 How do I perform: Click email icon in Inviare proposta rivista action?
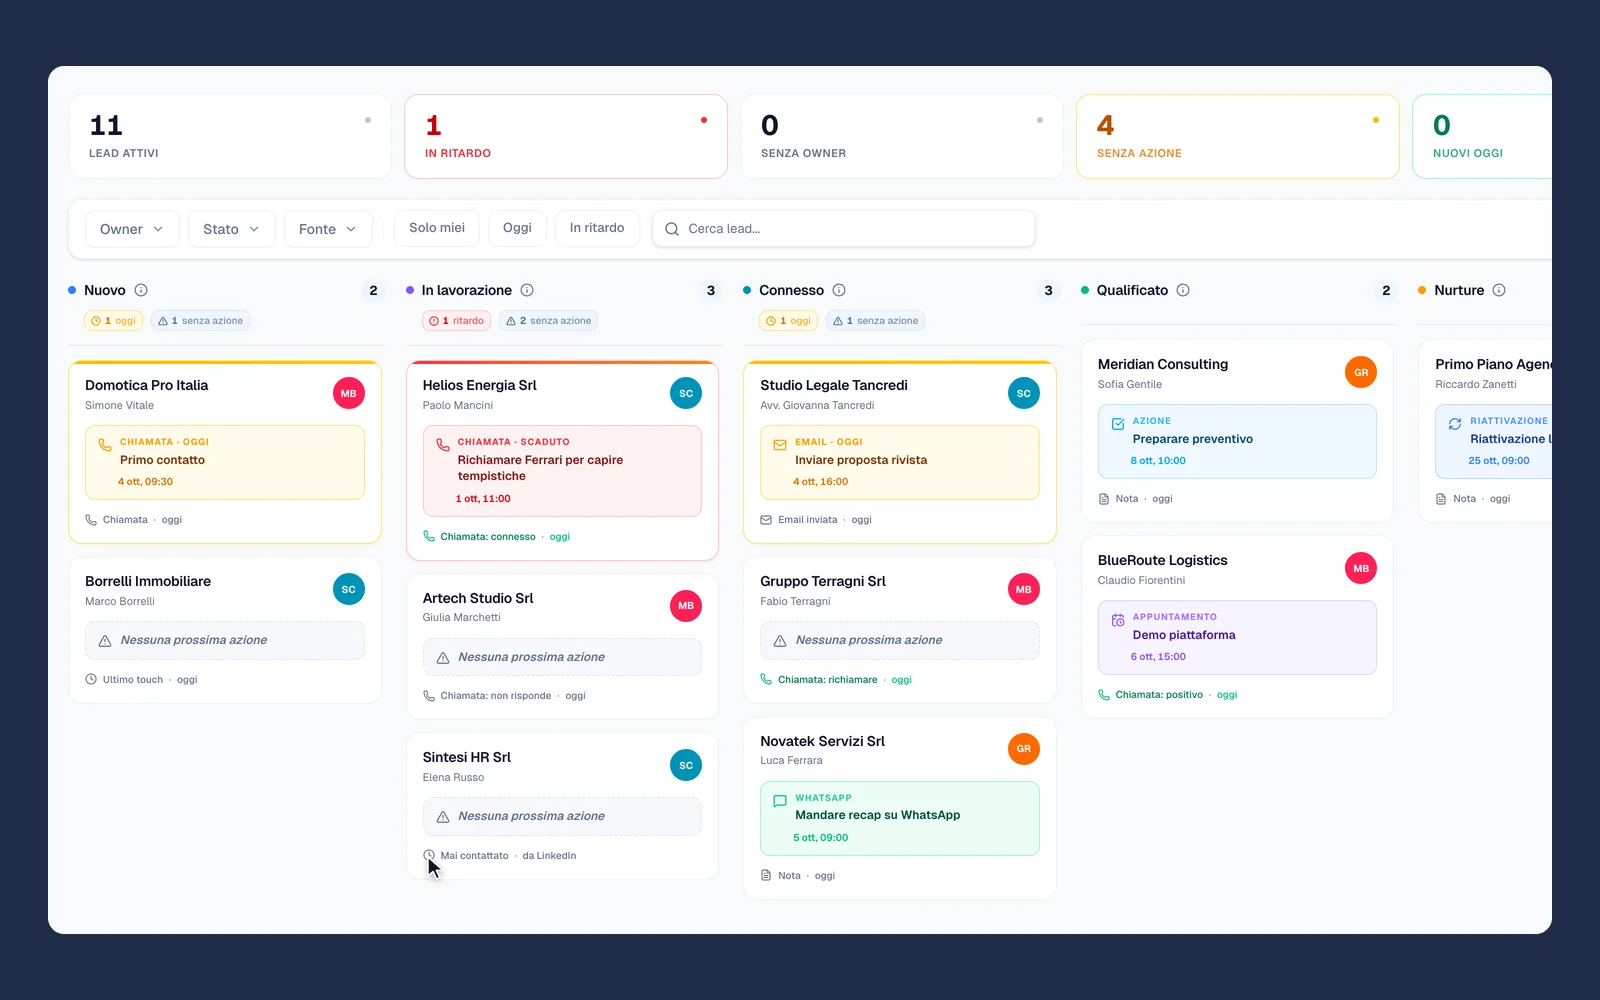click(780, 445)
